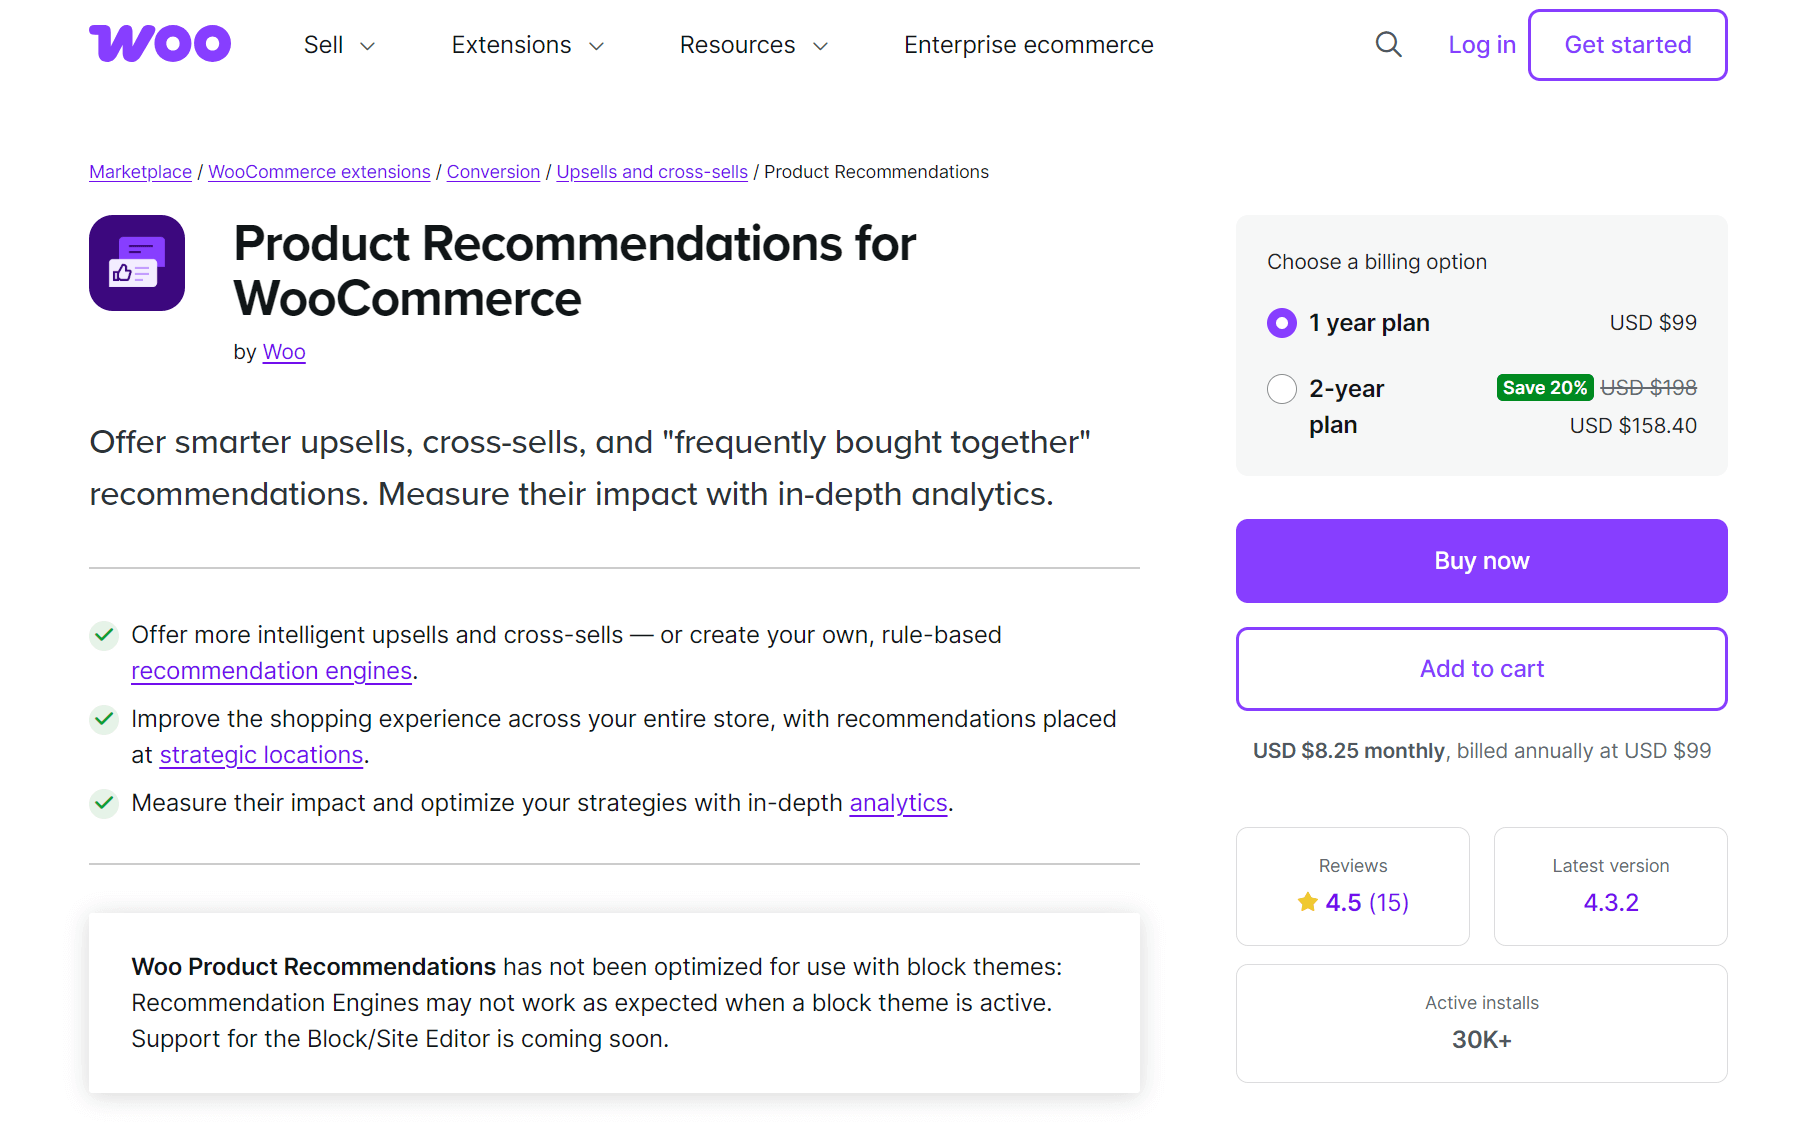
Task: Open the recommendation engines link
Action: pyautogui.click(x=271, y=670)
